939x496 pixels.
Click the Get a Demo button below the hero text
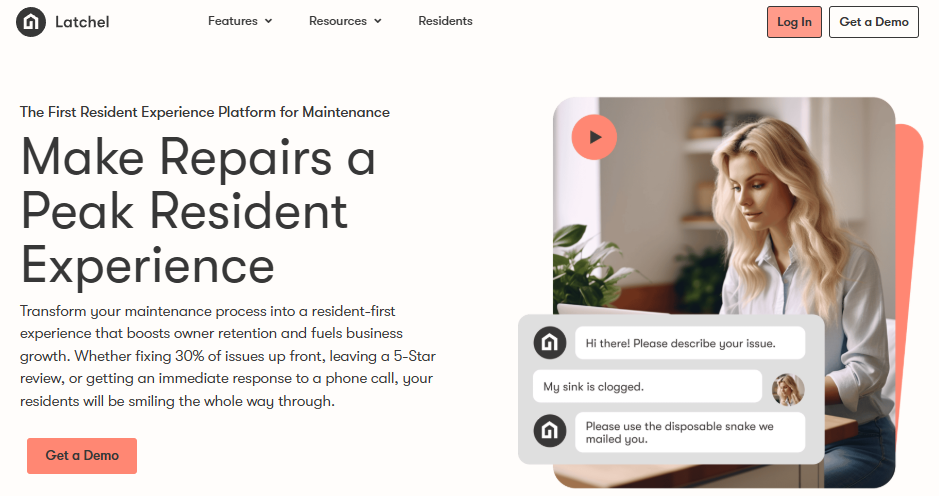pos(82,456)
